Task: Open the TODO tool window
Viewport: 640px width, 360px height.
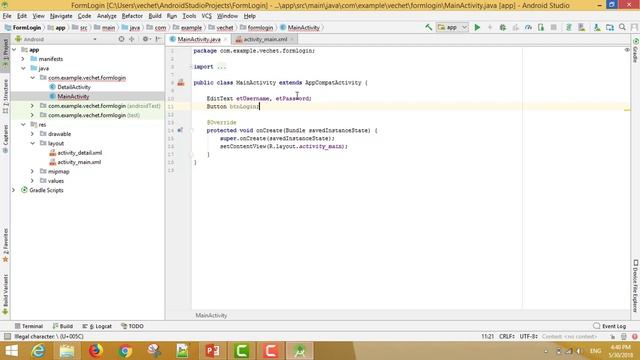Action: pos(132,326)
